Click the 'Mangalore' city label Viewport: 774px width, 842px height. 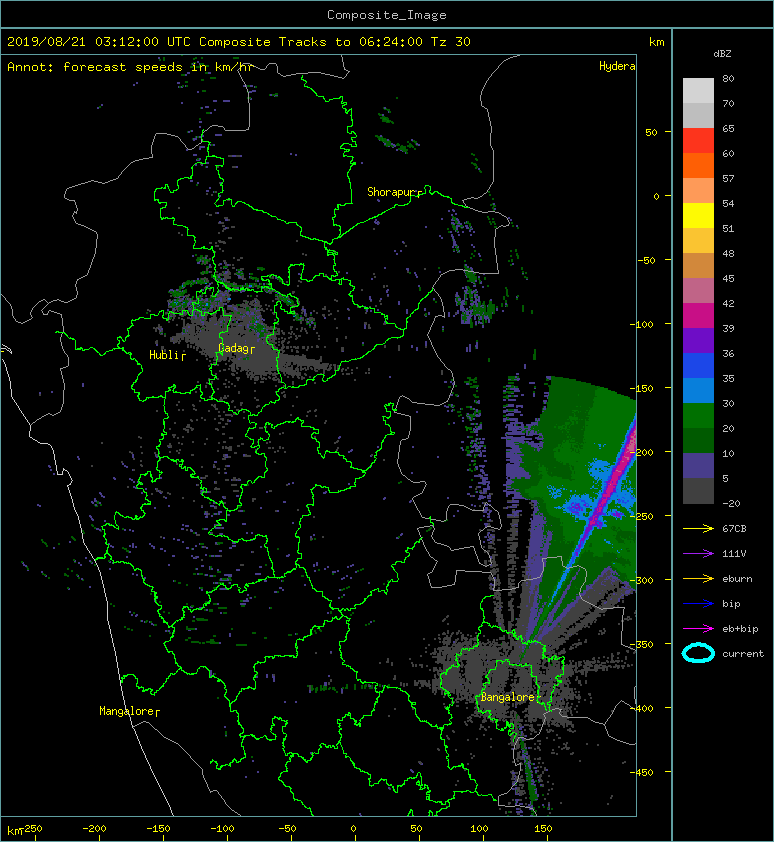(127, 711)
